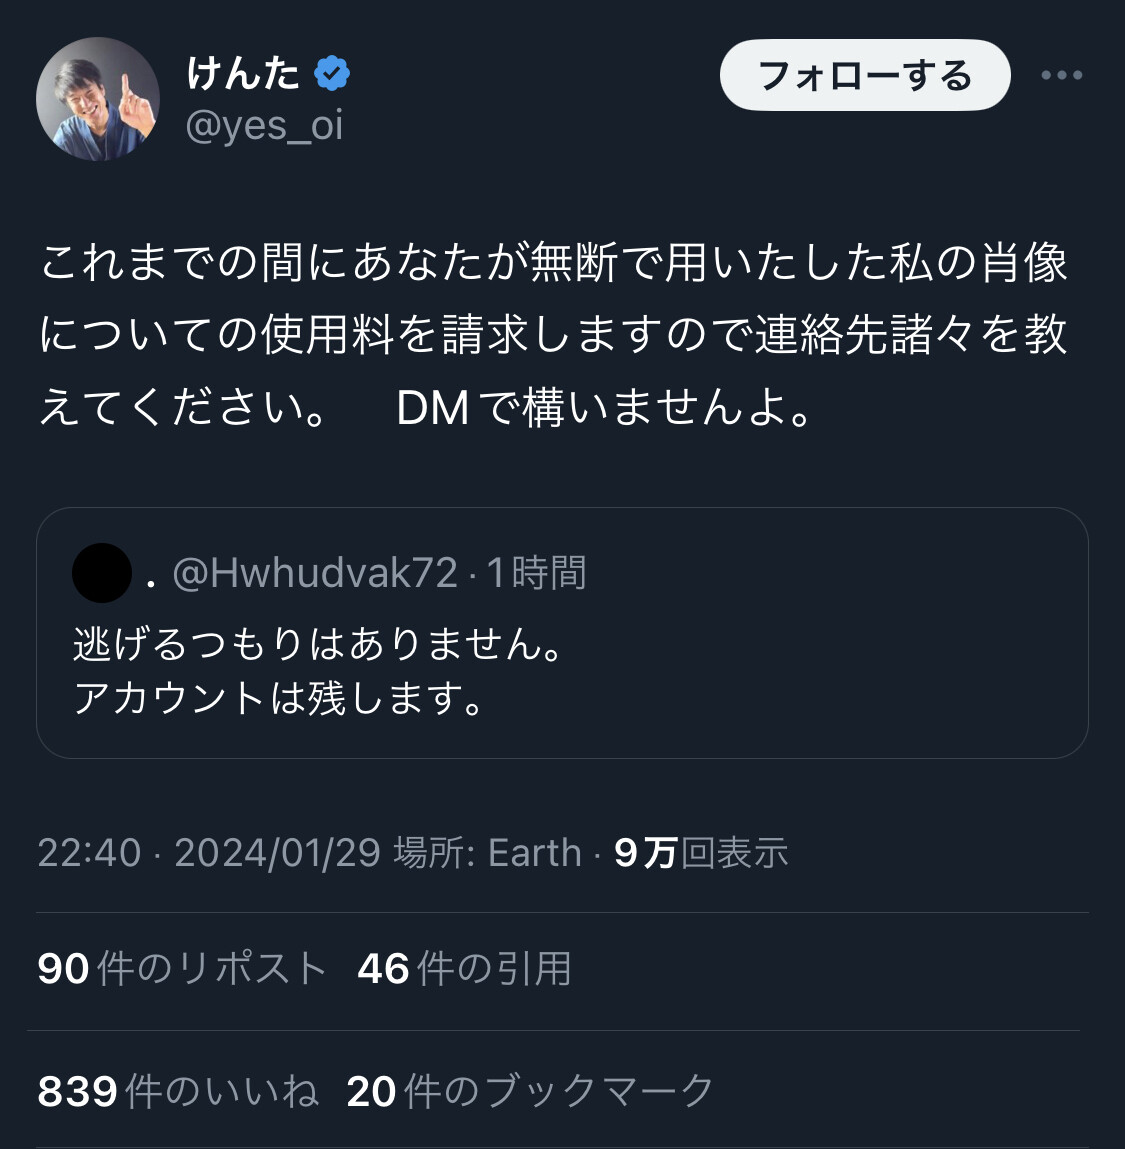Open the three-dot more options menu
Screen dimensions: 1125x1149
pos(1061,75)
